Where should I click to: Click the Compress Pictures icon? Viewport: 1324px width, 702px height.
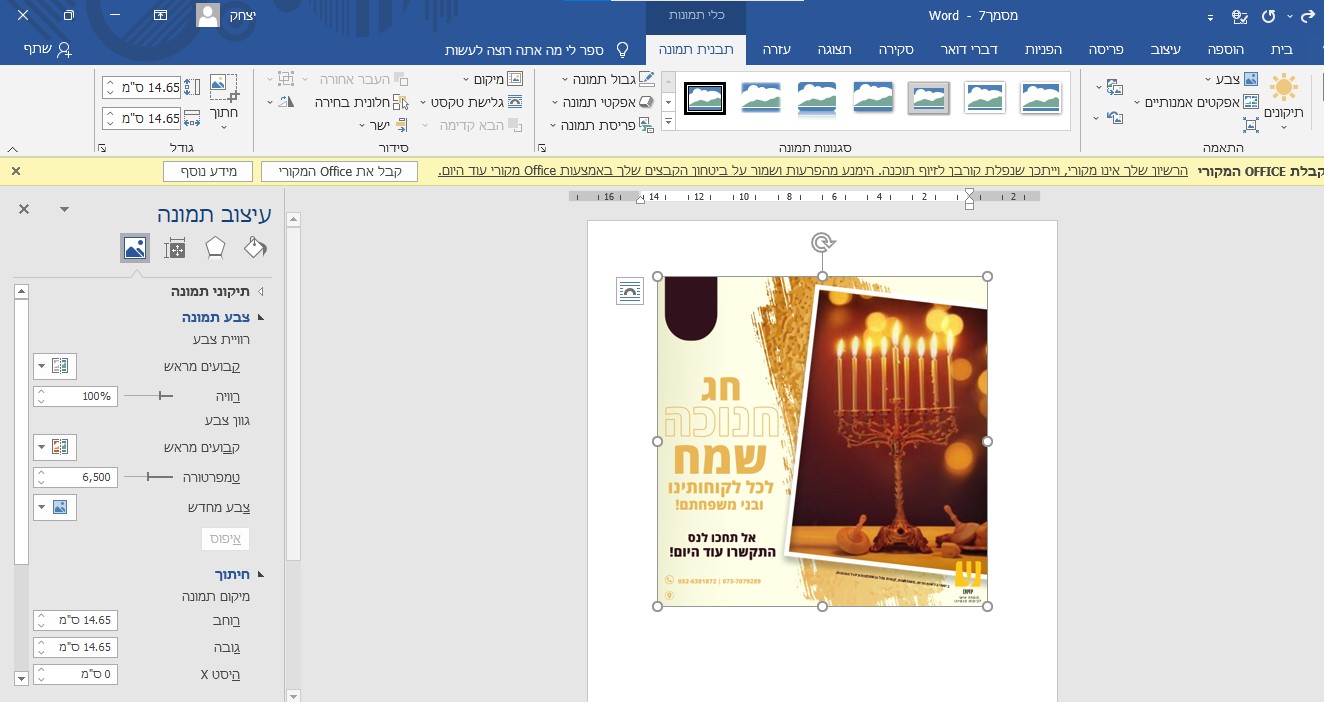click(1250, 124)
